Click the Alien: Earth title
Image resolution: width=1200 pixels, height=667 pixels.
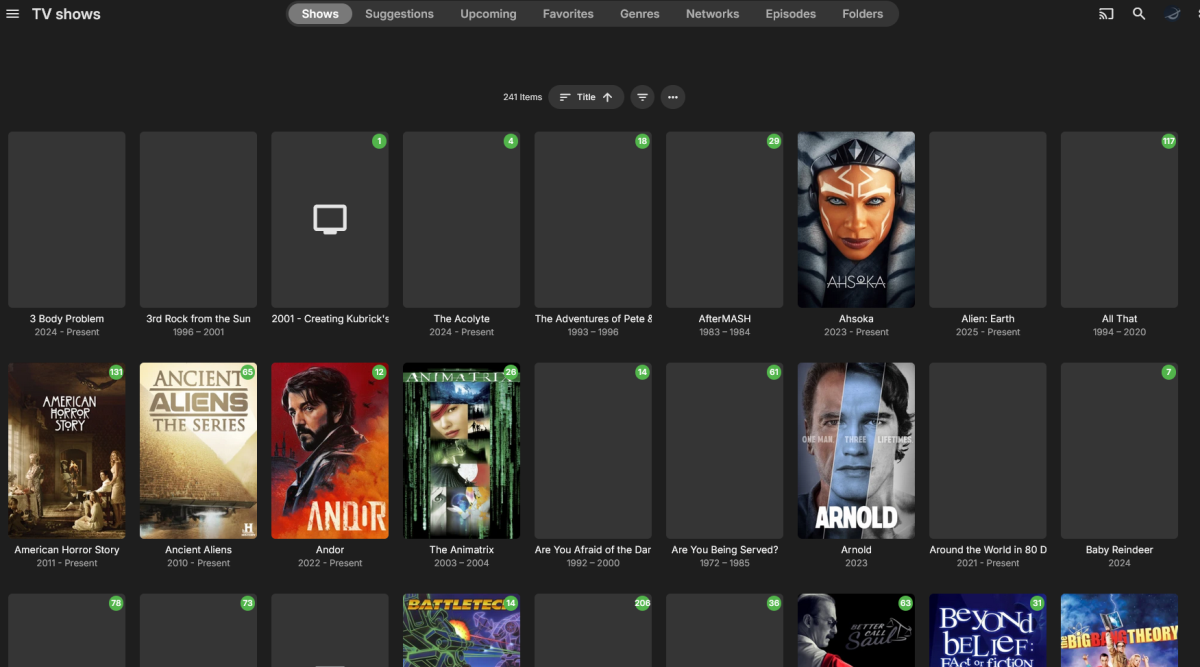click(988, 319)
